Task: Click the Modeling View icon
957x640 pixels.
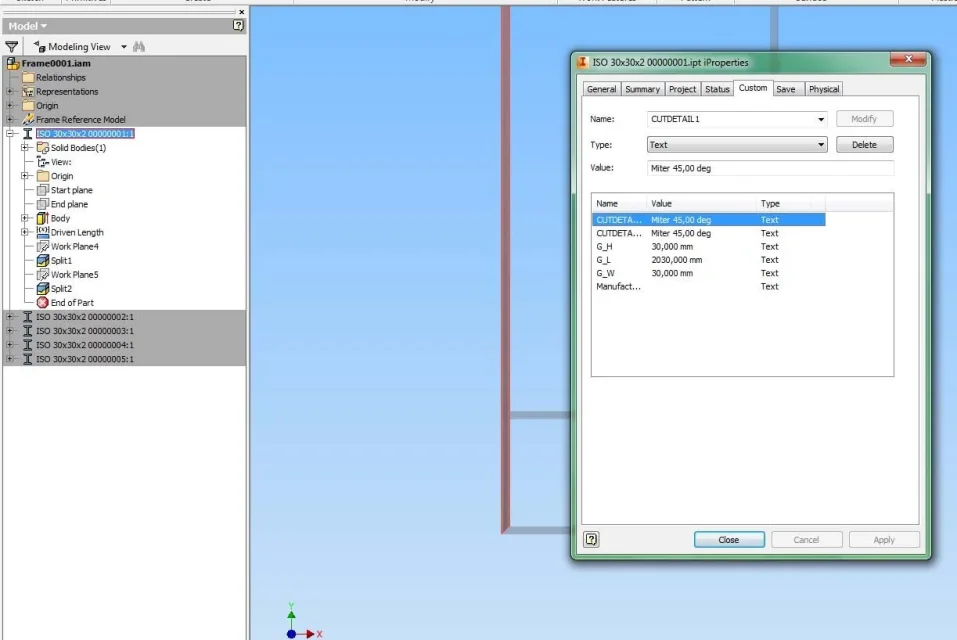Action: coord(40,46)
